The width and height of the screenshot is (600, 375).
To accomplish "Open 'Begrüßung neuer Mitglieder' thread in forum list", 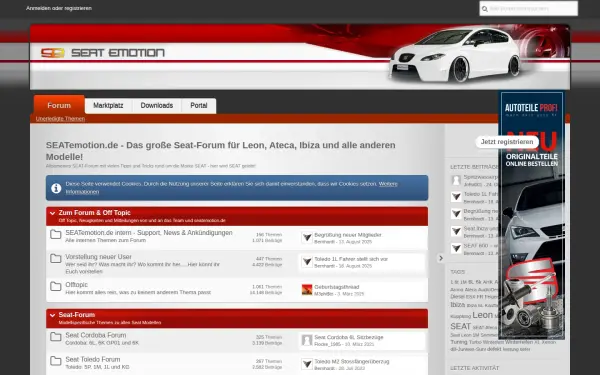I will (x=348, y=235).
